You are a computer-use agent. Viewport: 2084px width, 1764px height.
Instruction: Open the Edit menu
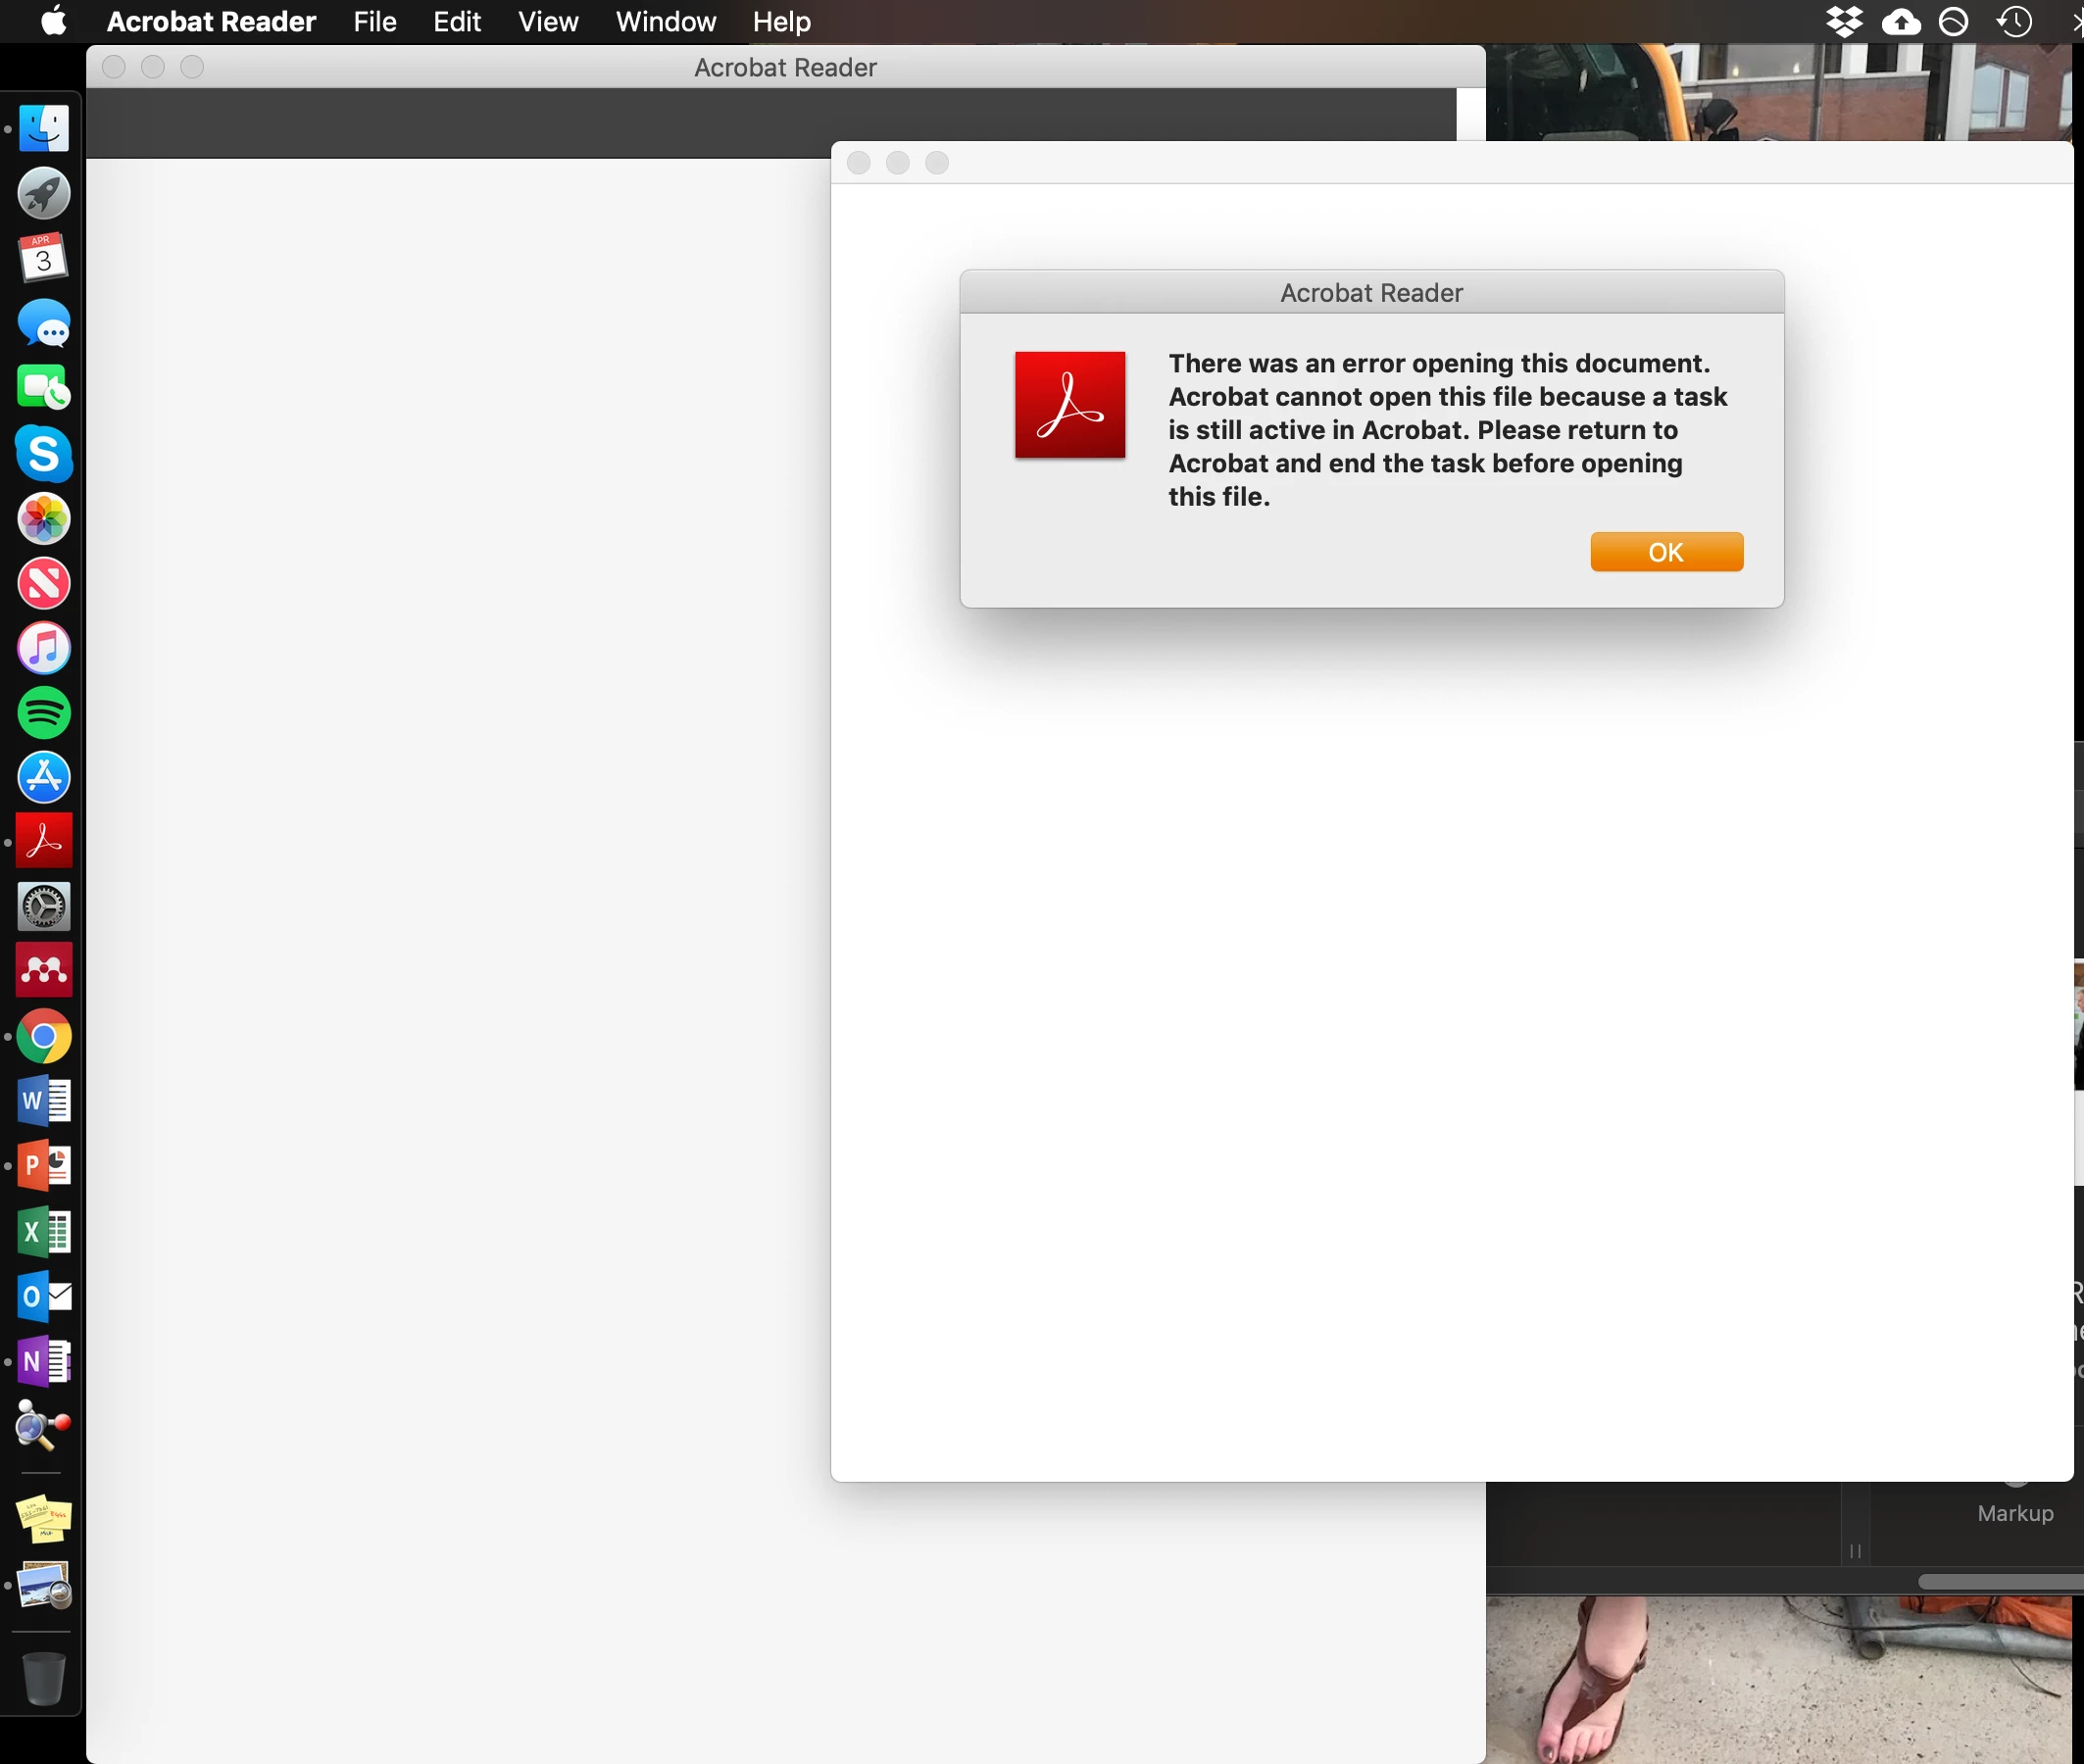click(457, 21)
